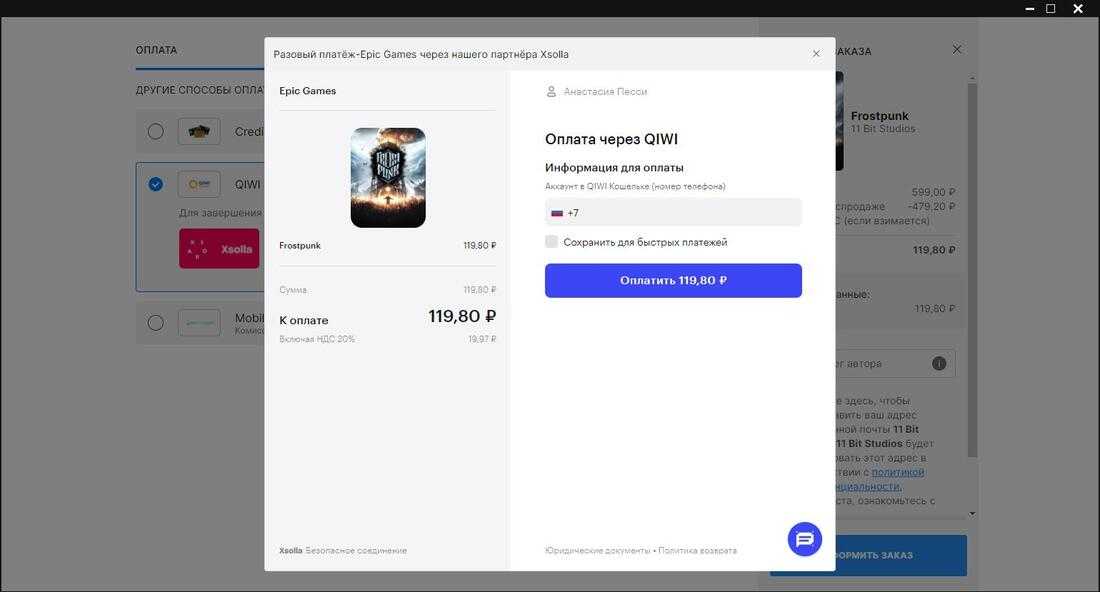
Task: Close the Xsolla payment dialog
Action: [816, 54]
